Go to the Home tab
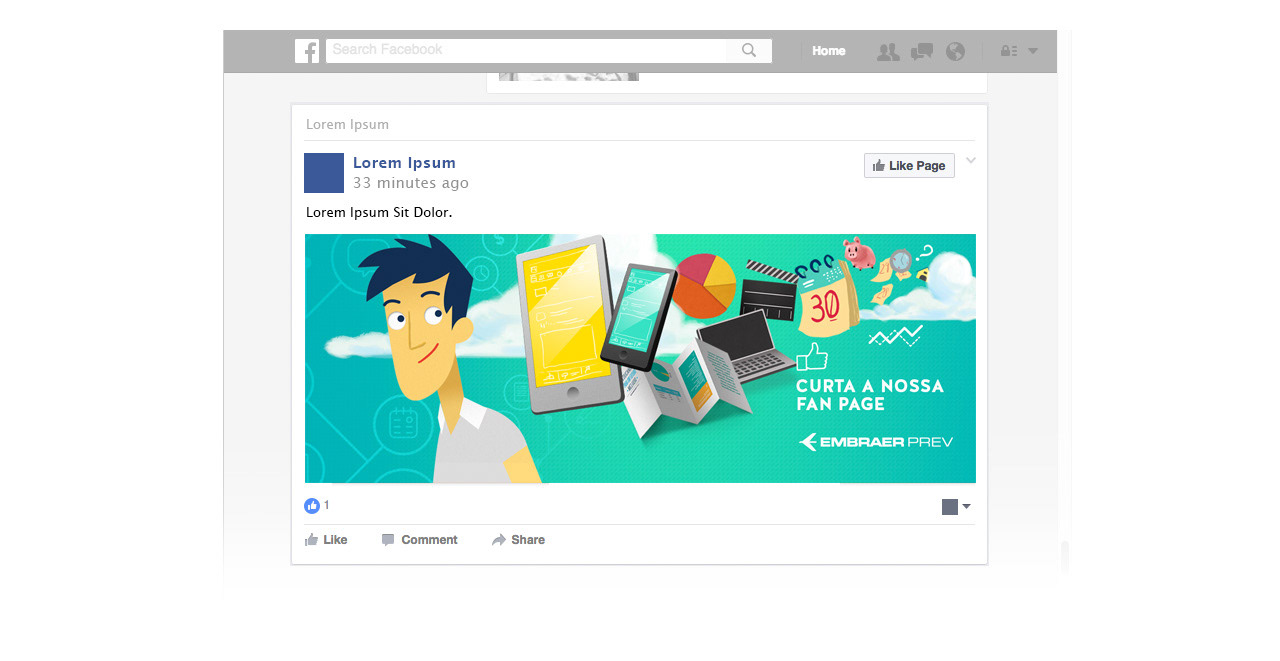 point(828,51)
